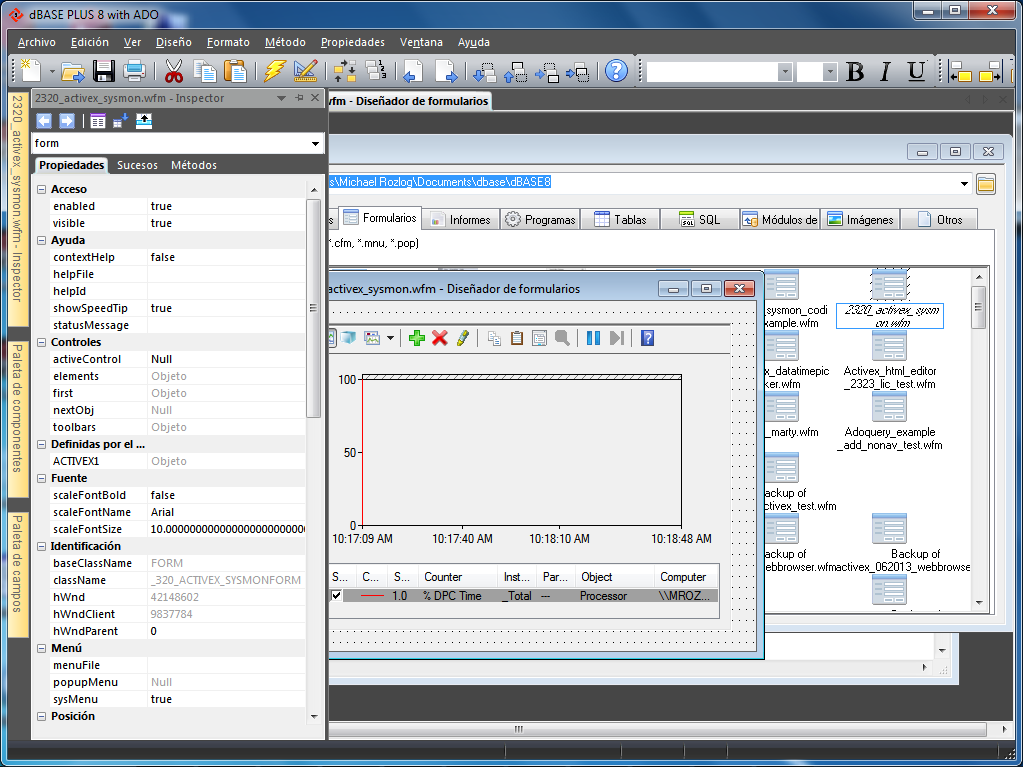Collapse the Controles property group
The height and width of the screenshot is (767, 1023).
click(x=41, y=342)
